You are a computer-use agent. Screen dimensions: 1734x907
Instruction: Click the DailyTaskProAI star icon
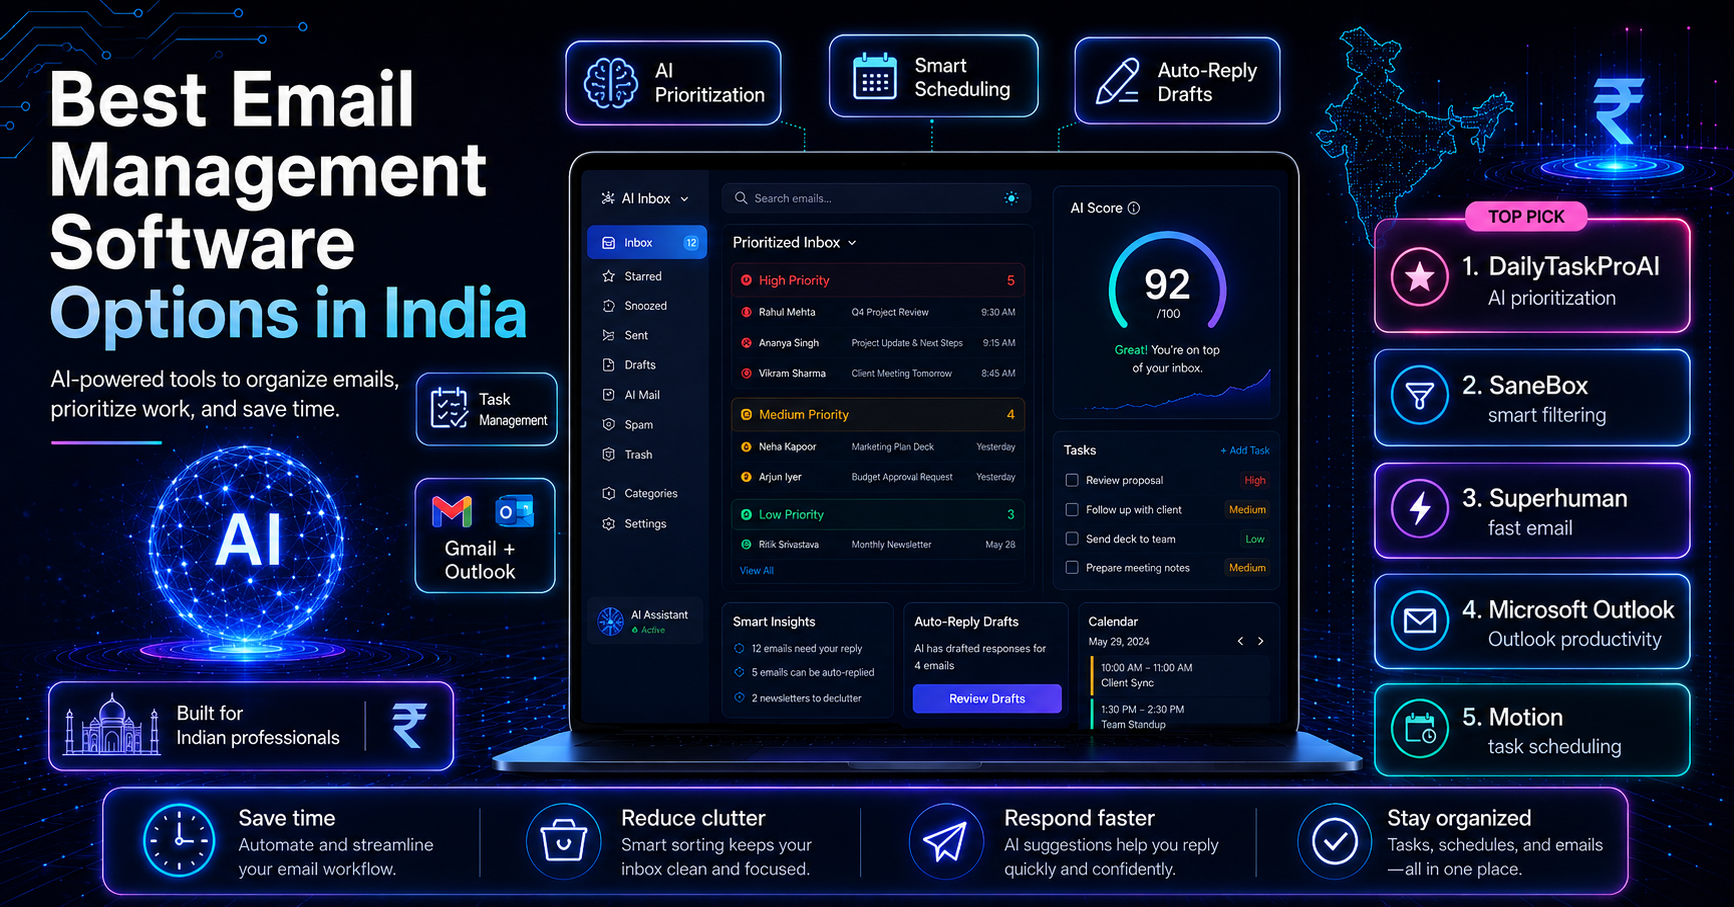point(1420,277)
